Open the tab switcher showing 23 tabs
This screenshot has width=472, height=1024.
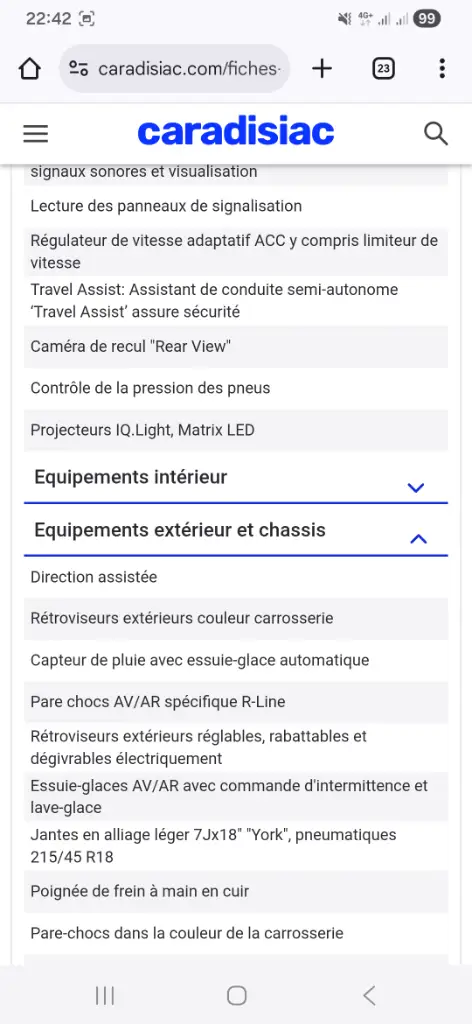click(383, 69)
